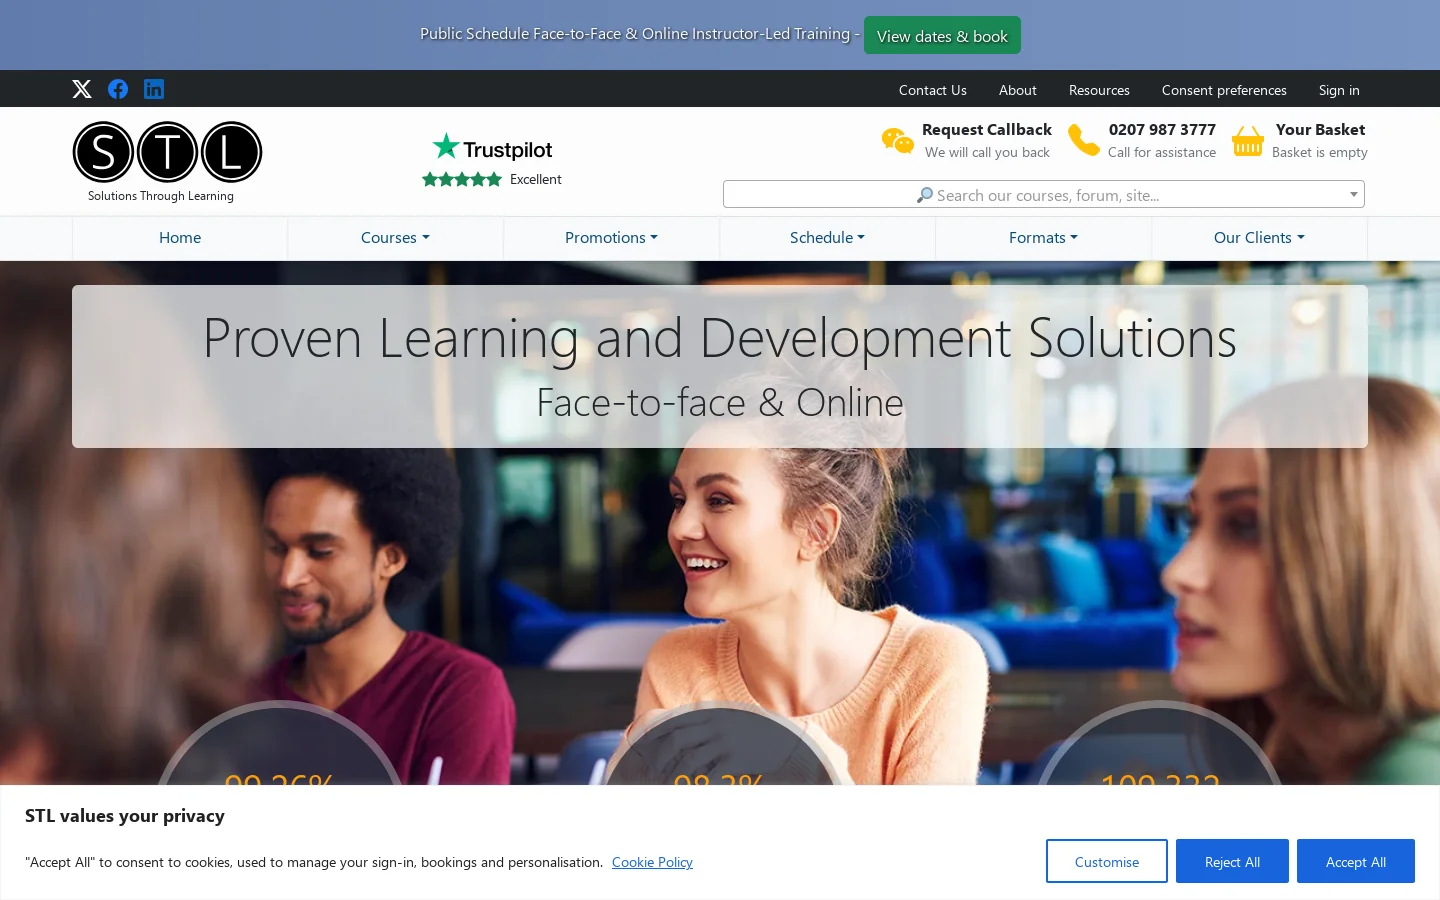Open the About page
The width and height of the screenshot is (1440, 900).
coord(1018,90)
